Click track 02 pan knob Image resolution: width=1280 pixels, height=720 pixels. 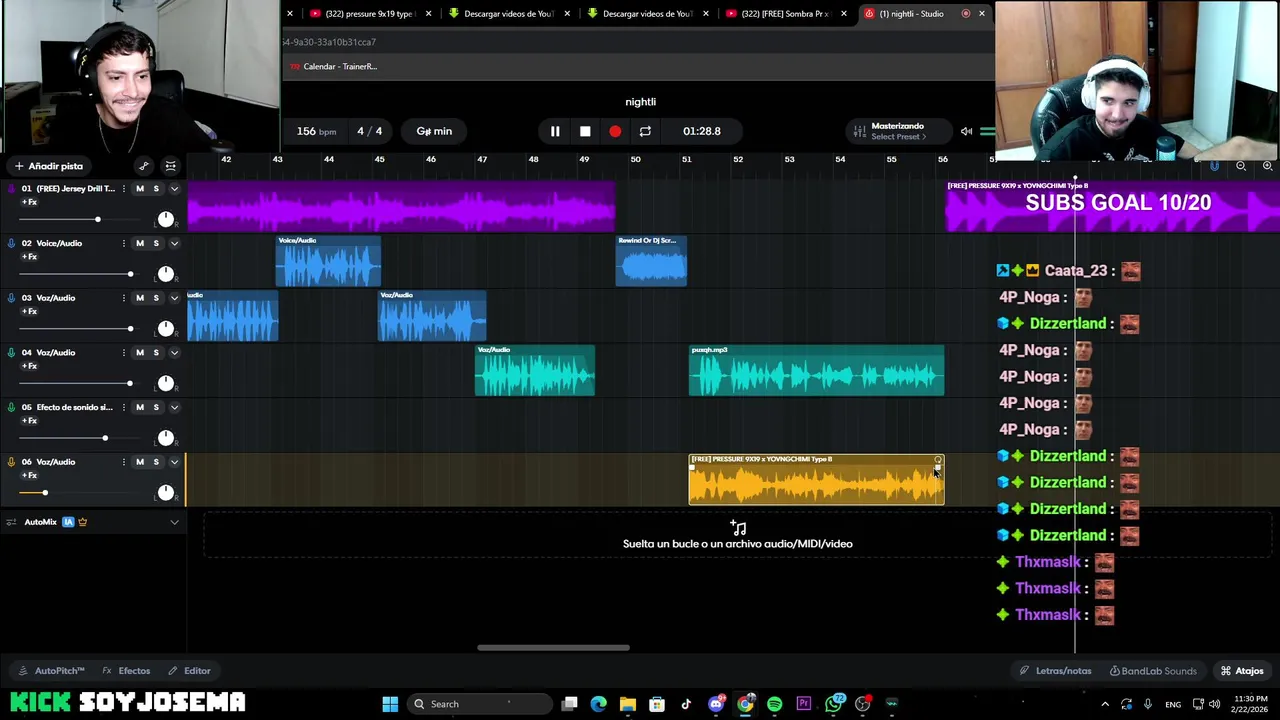(166, 274)
